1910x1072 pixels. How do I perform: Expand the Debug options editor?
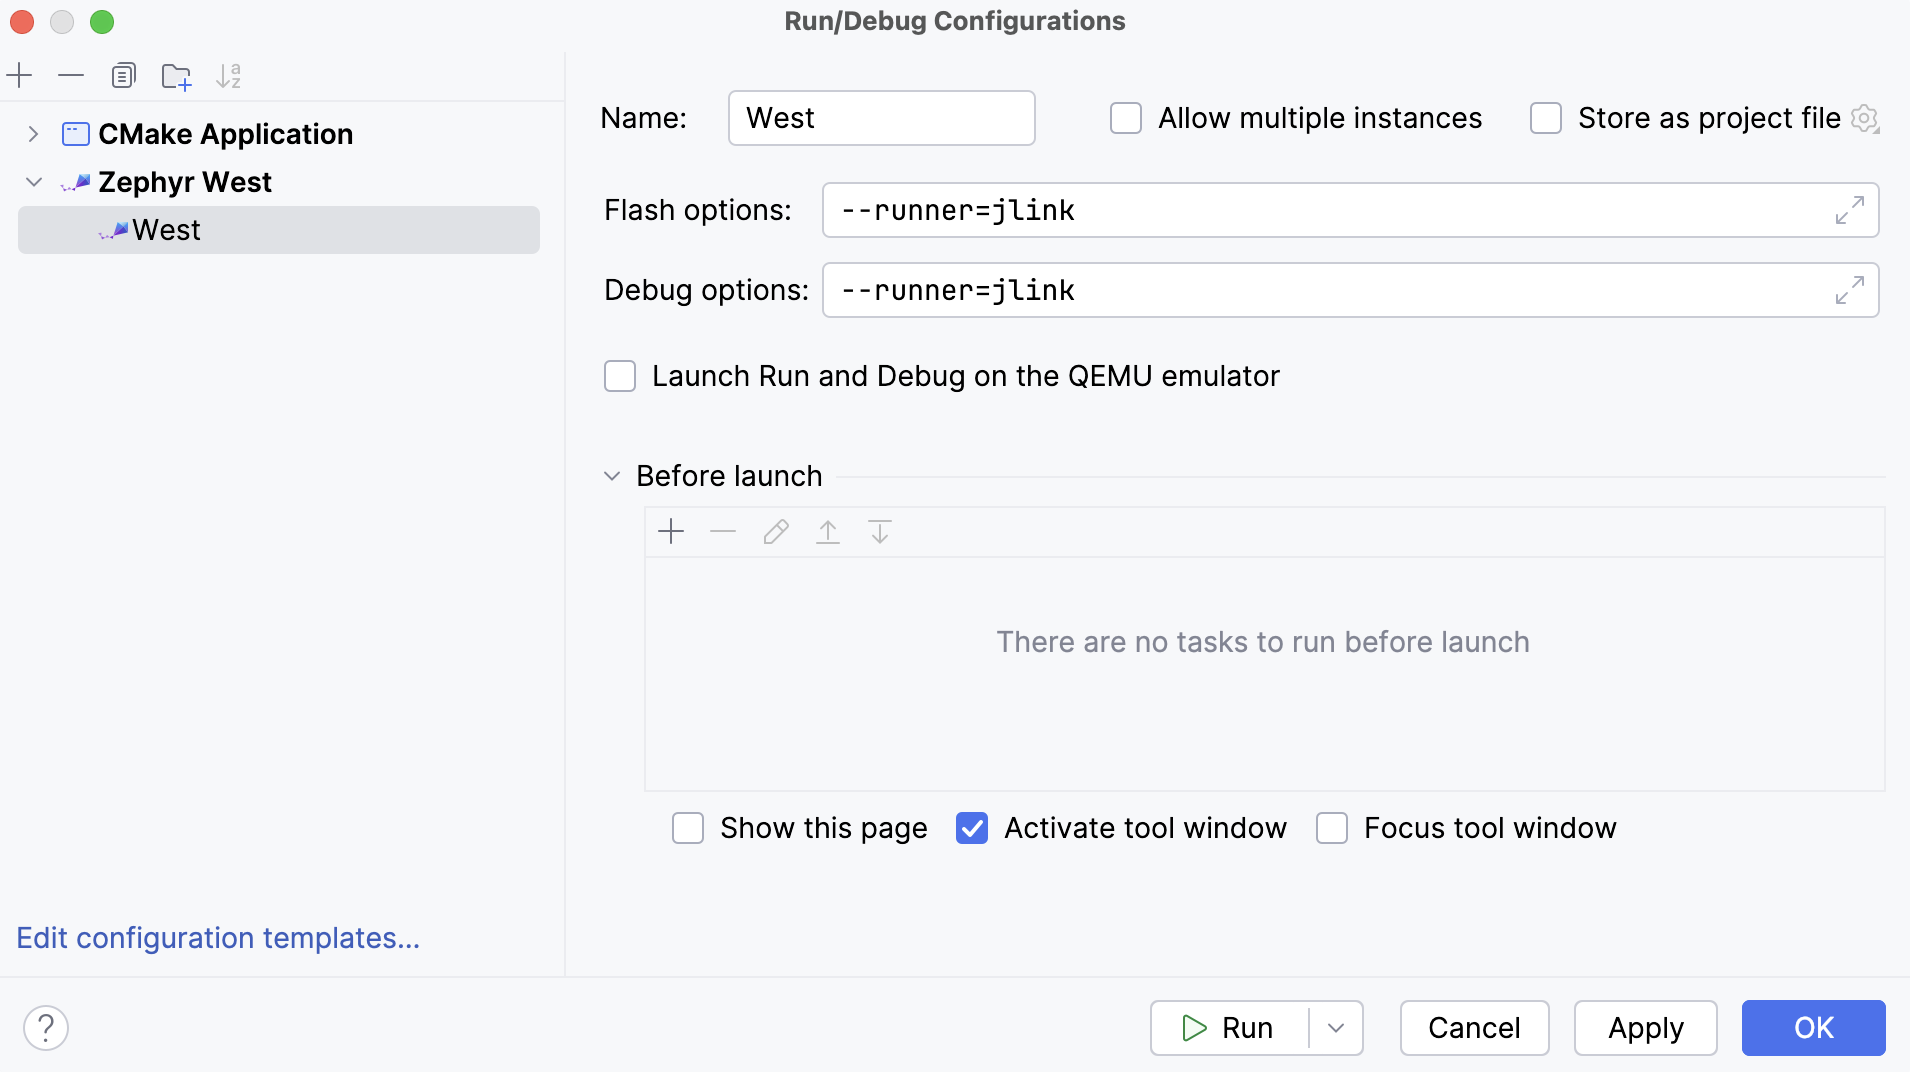coord(1851,290)
